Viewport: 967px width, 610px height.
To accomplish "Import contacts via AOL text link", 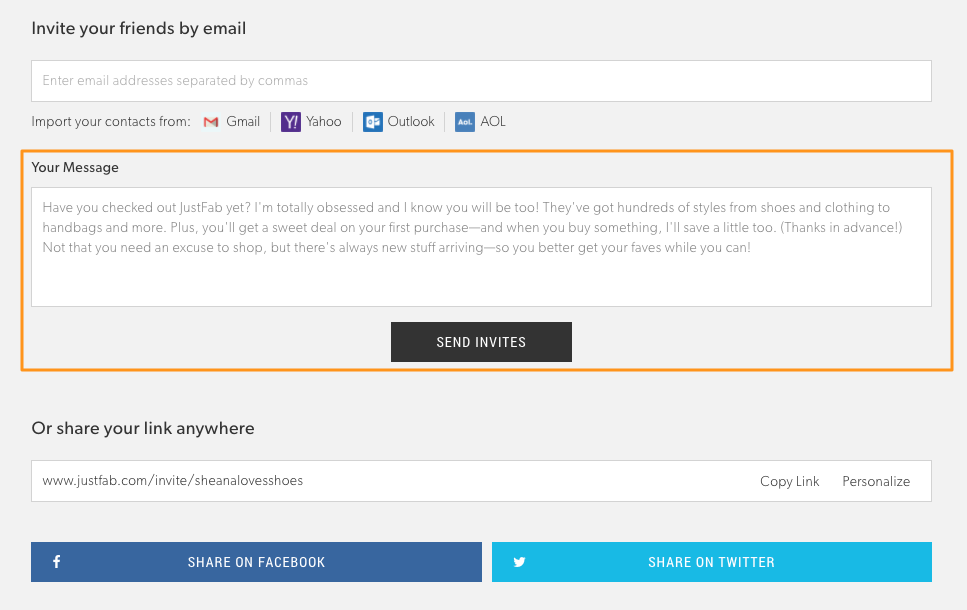I will 493,122.
